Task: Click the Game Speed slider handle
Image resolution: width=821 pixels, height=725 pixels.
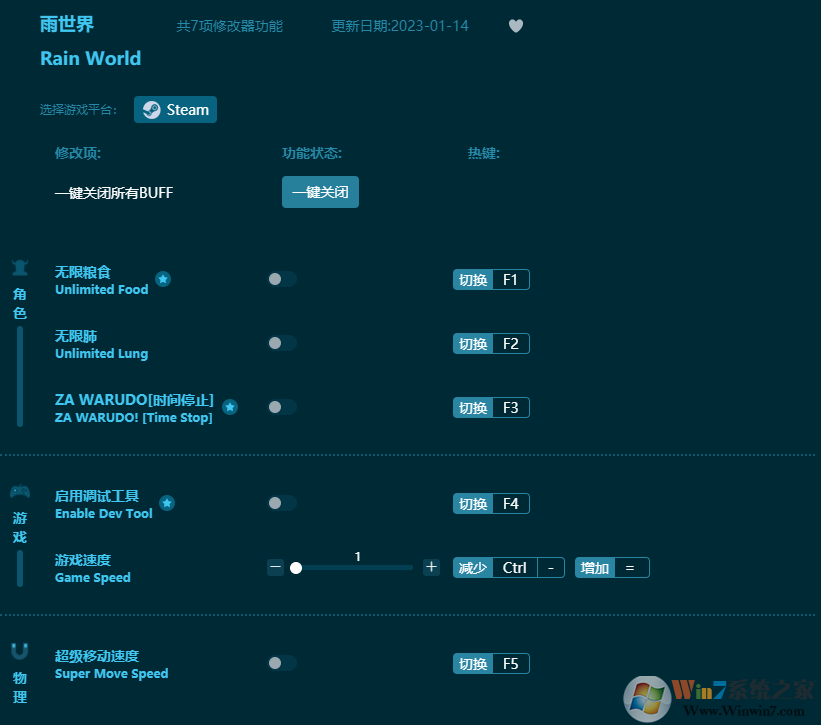Action: tap(296, 567)
